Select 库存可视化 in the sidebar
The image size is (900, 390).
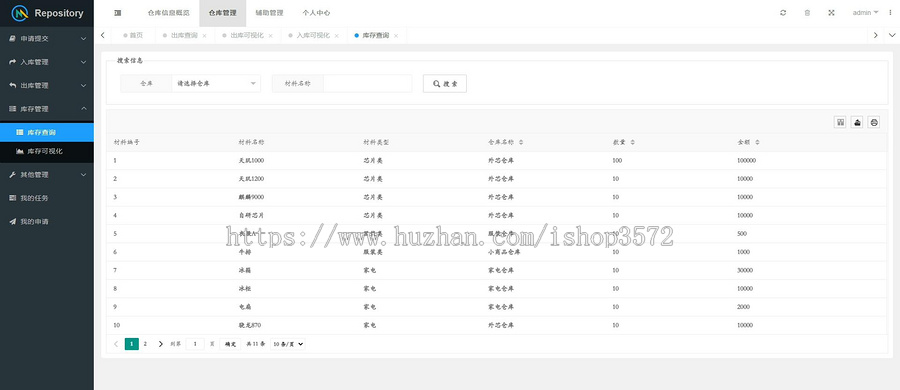tap(46, 152)
